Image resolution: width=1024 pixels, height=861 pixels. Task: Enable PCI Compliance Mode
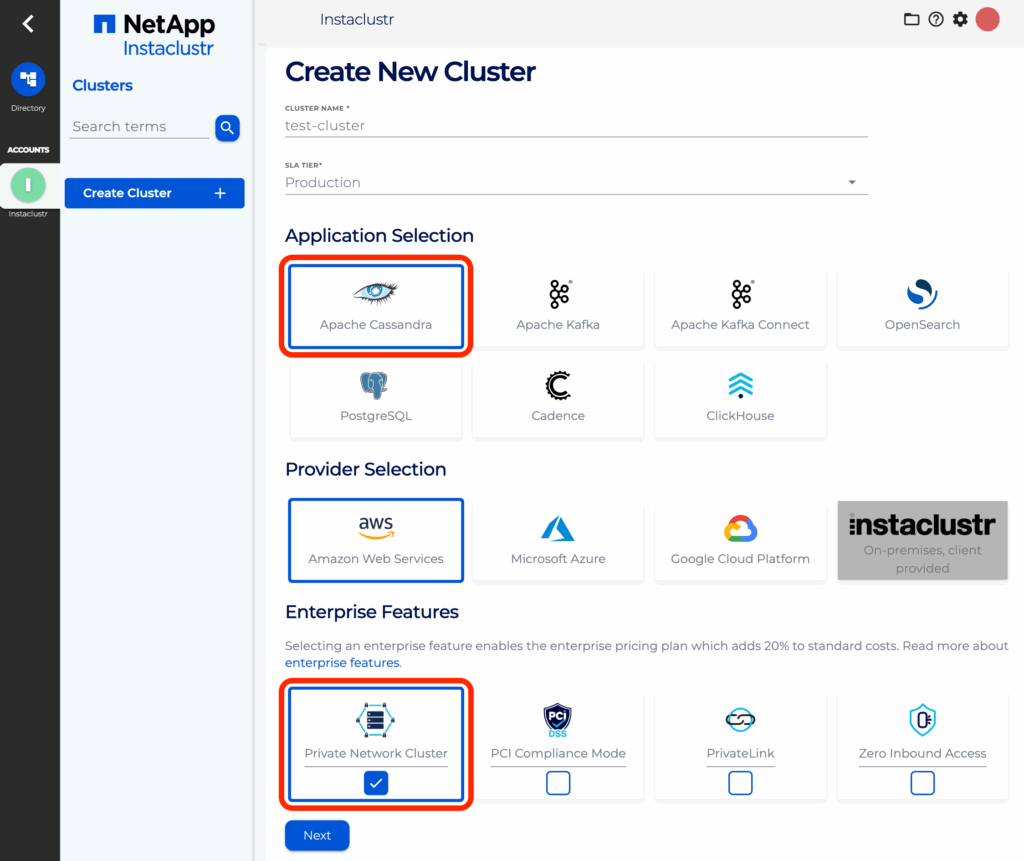(x=557, y=783)
